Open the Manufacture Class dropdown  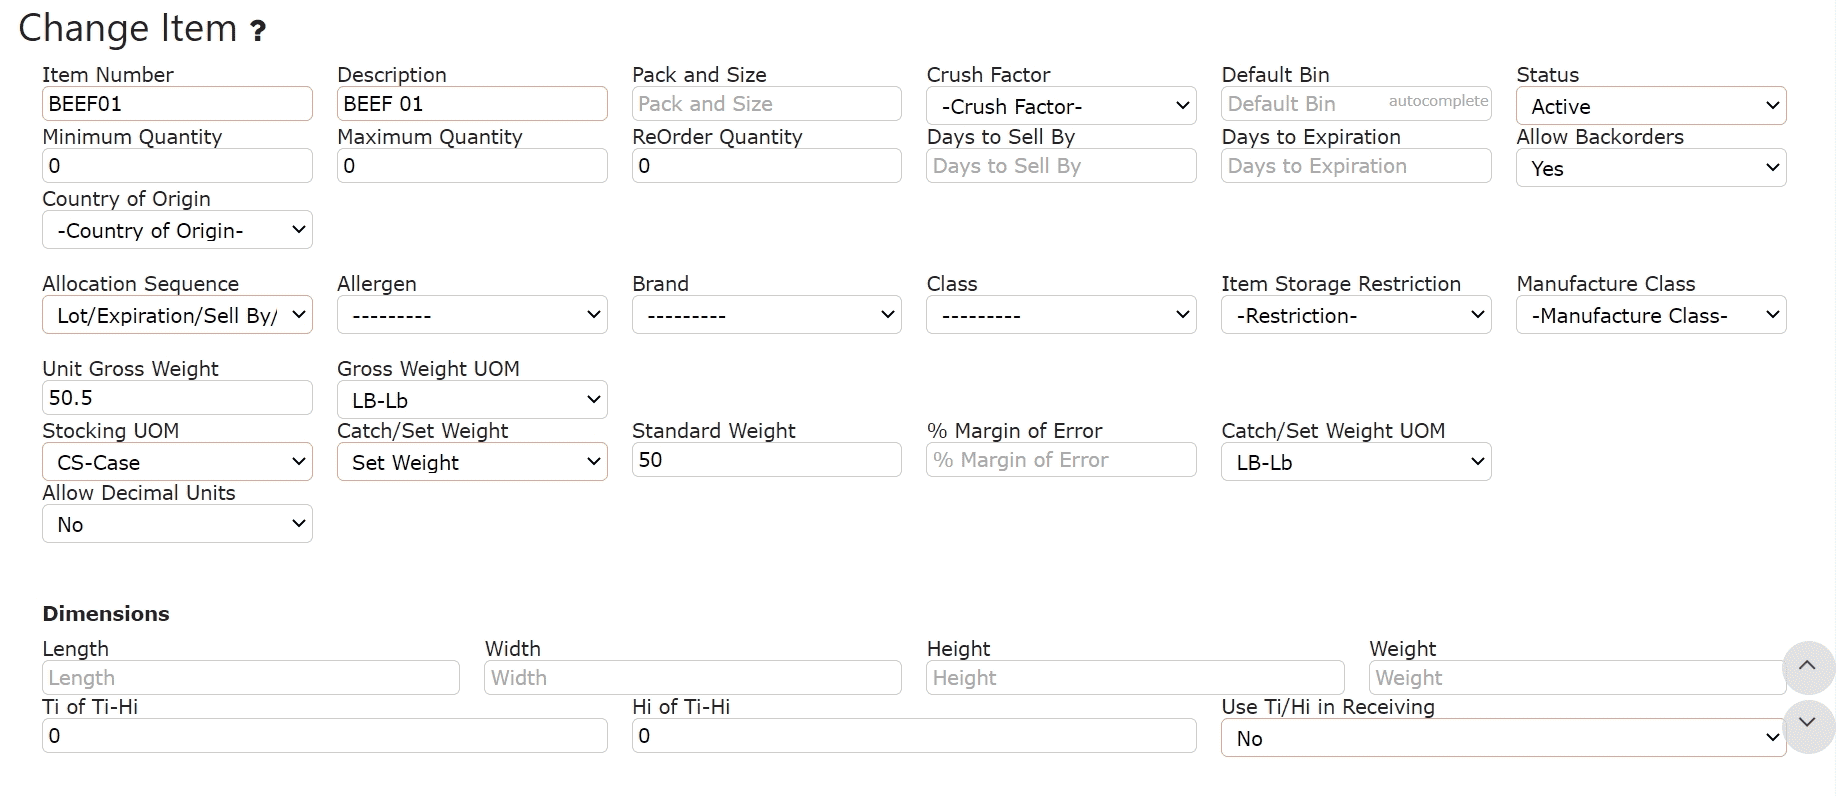click(1651, 315)
